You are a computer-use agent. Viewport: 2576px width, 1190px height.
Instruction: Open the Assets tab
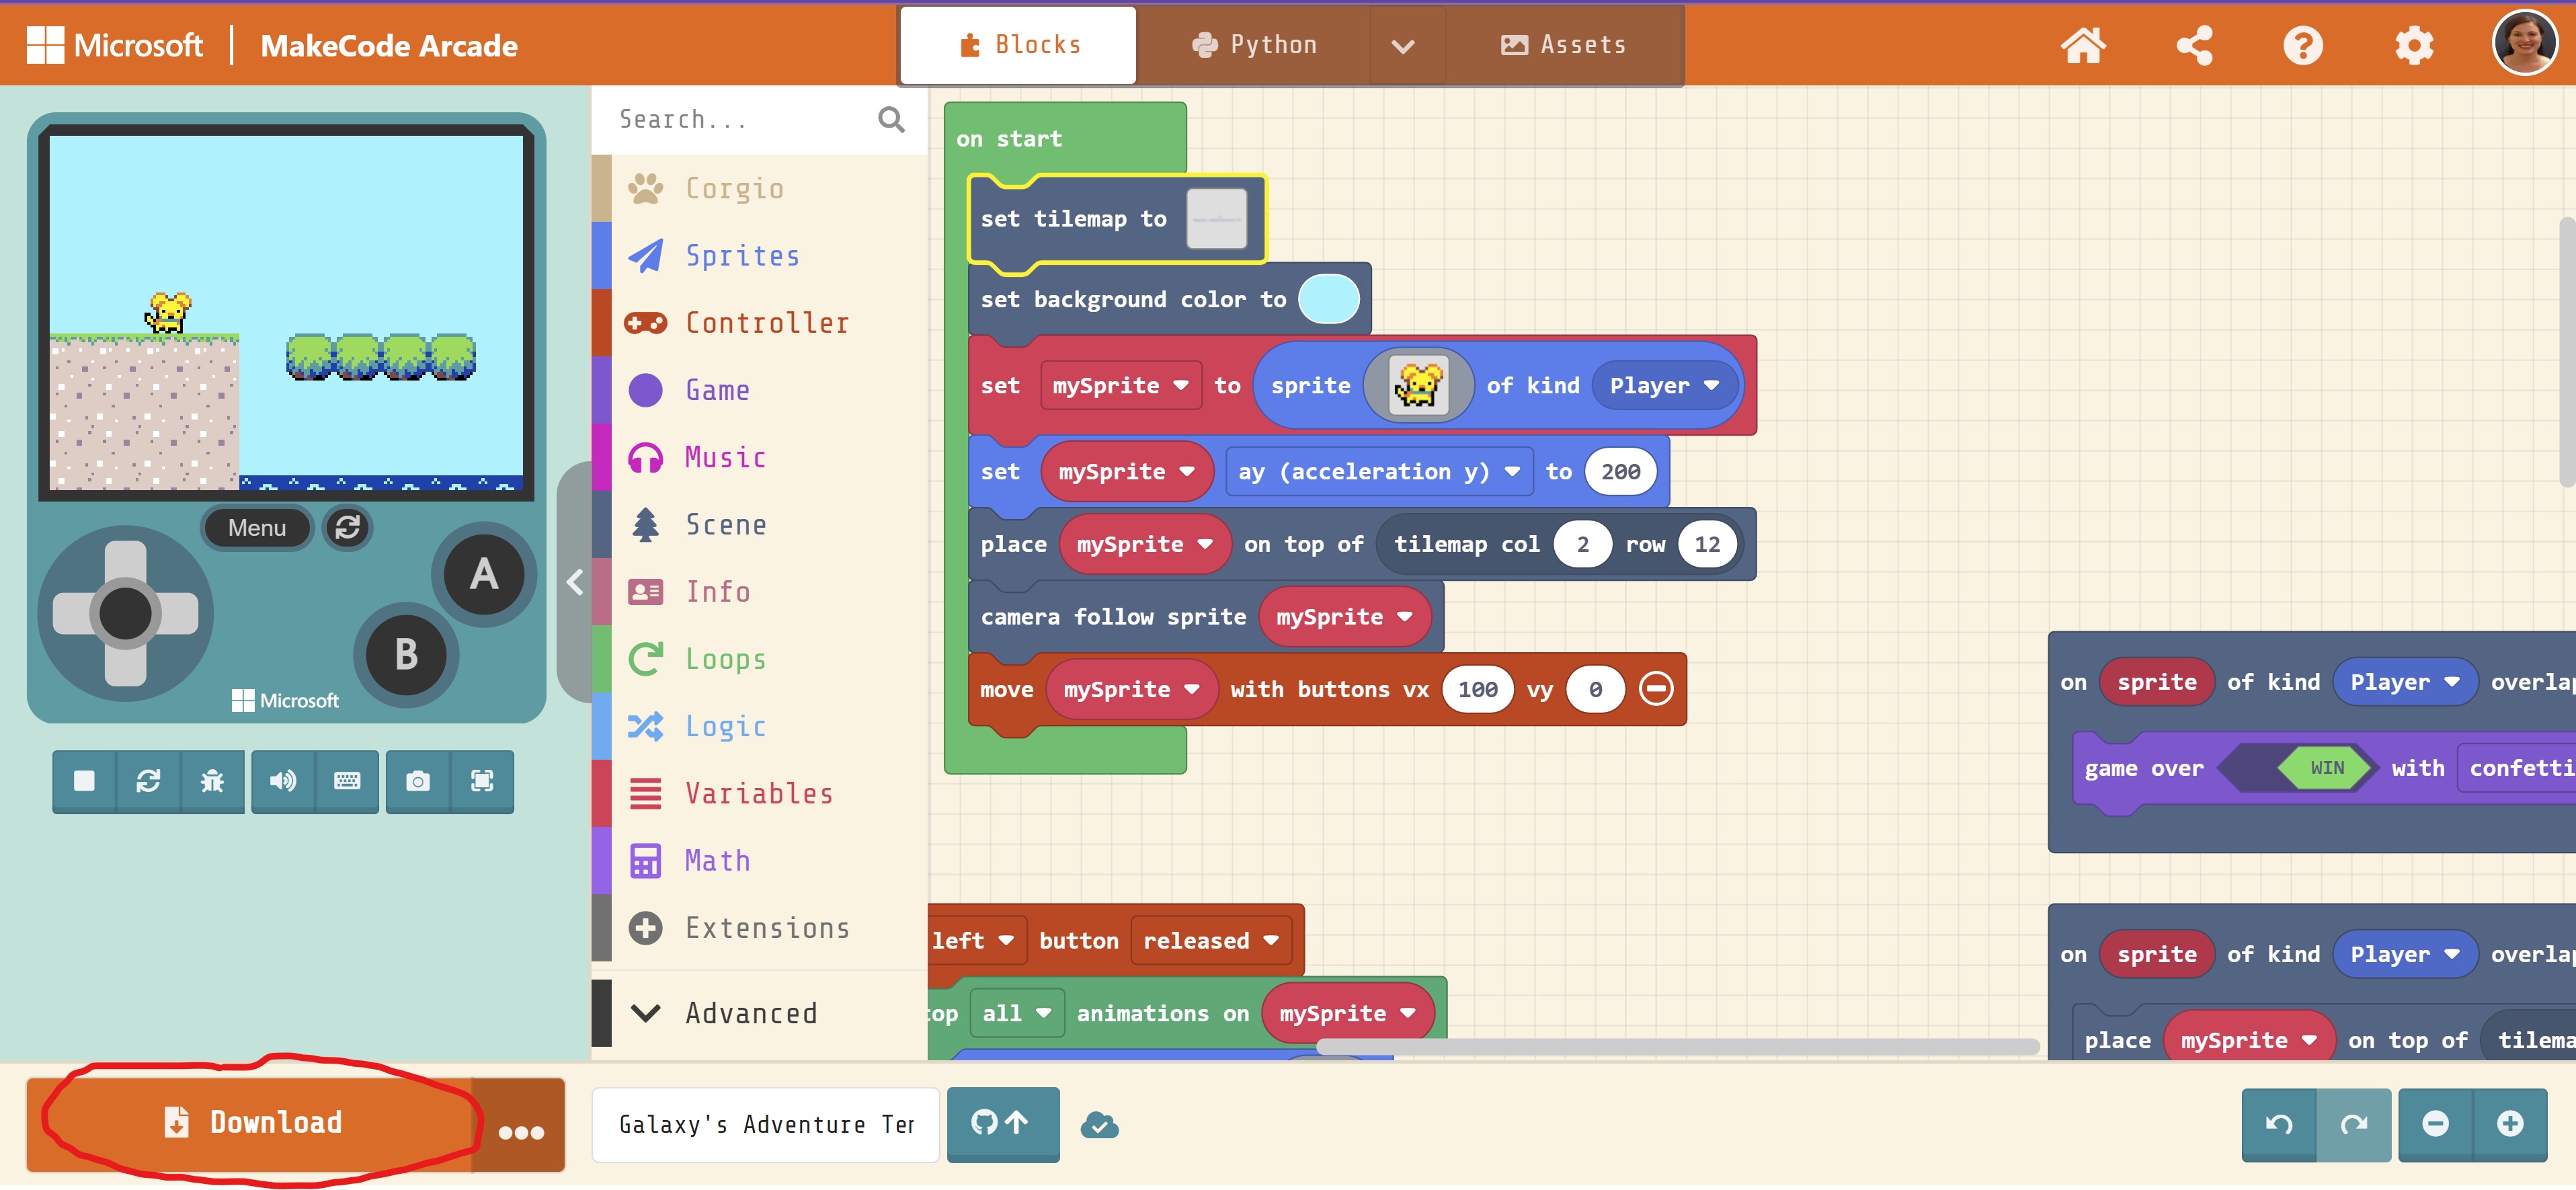point(1563,45)
